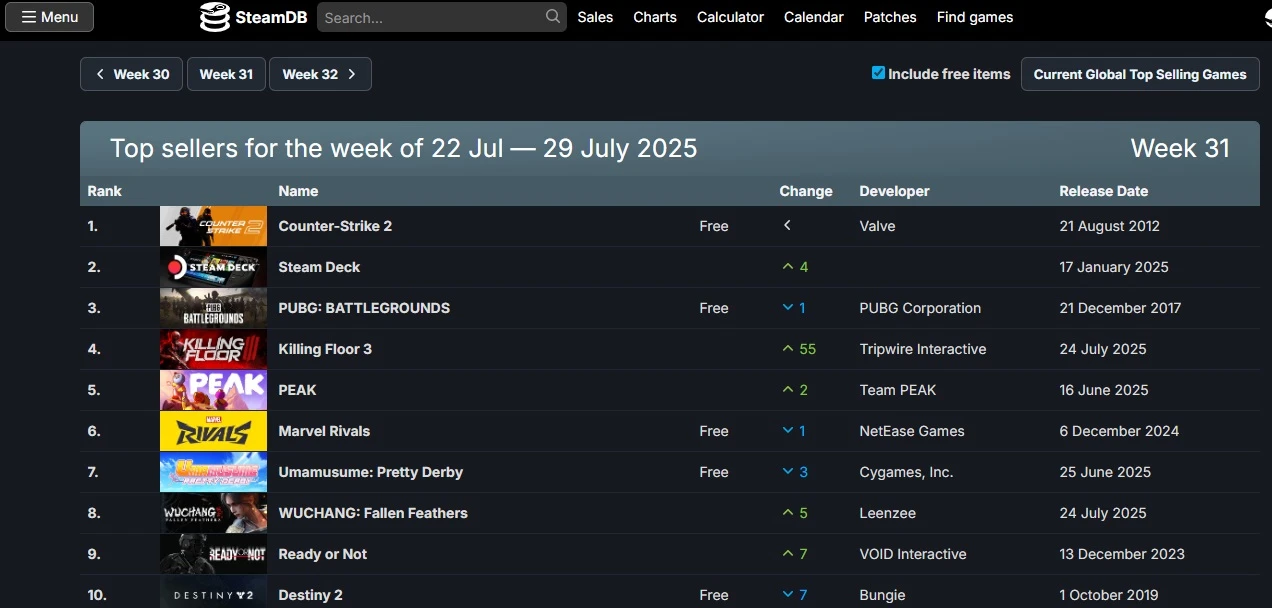The image size is (1272, 608).
Task: Open the Steam Deck name link
Action: click(x=319, y=267)
